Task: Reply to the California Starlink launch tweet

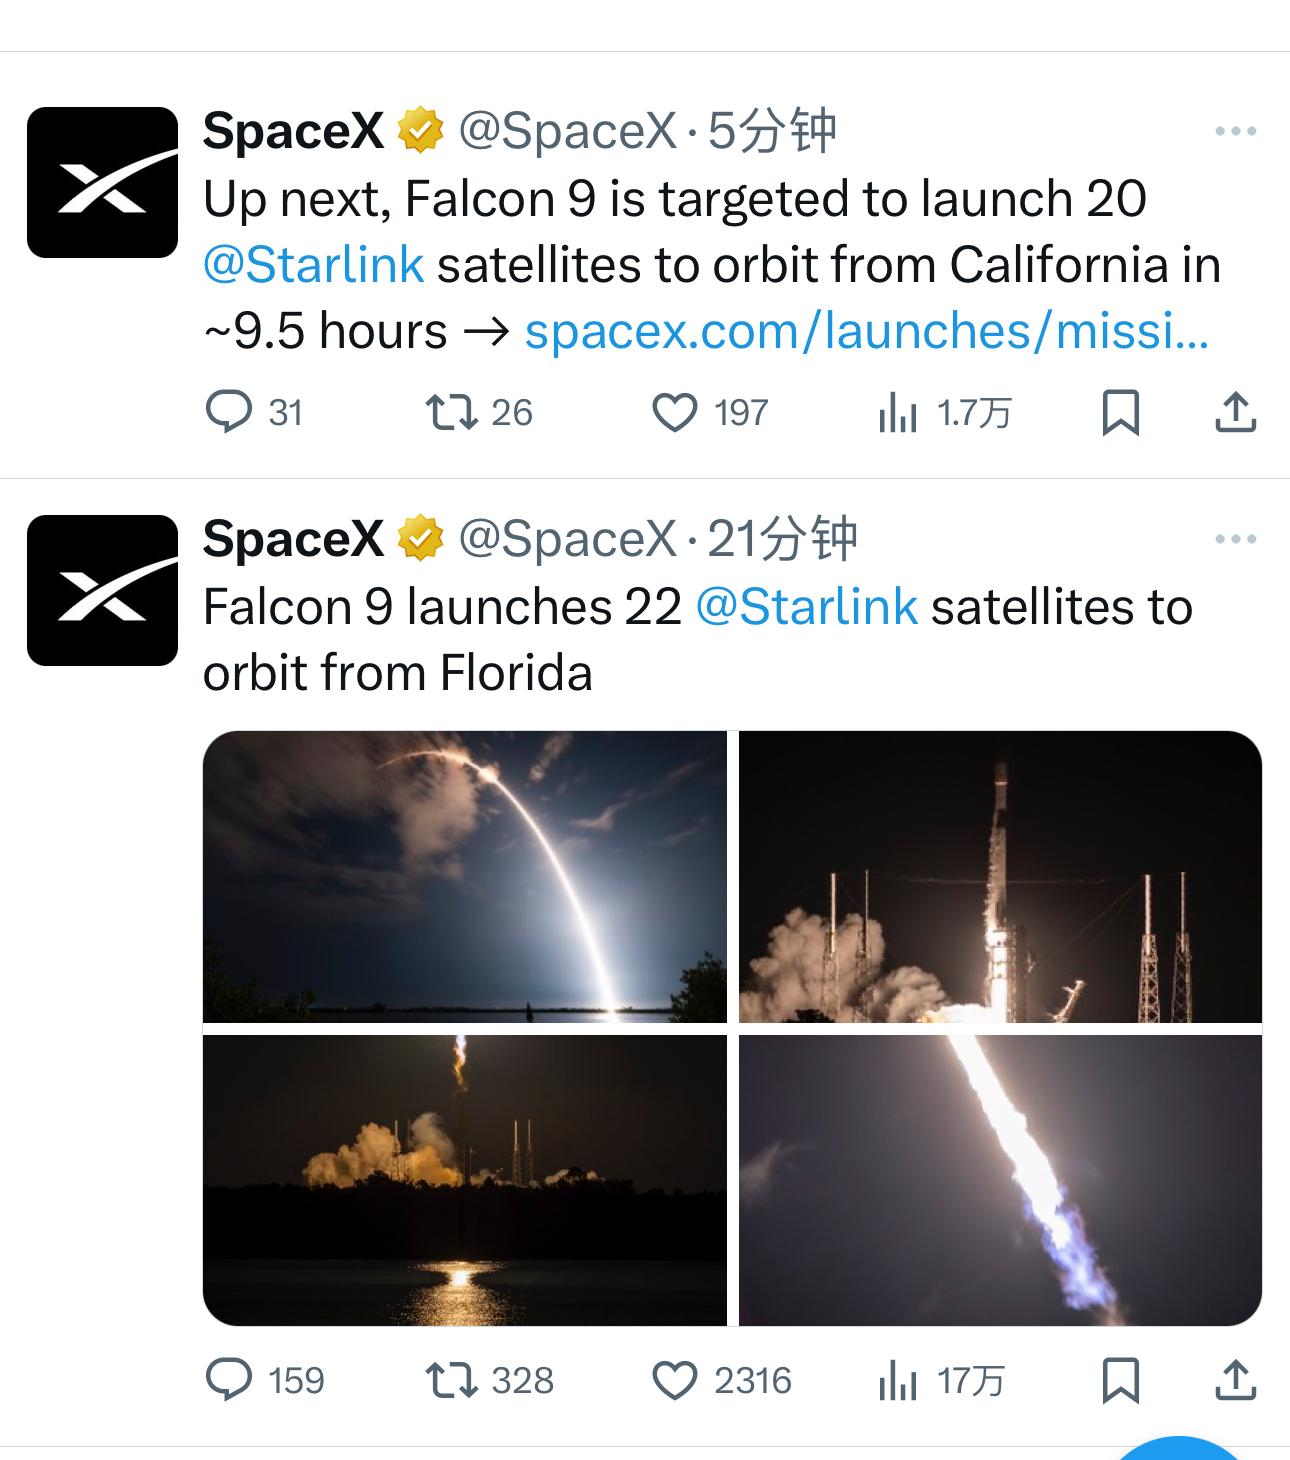Action: coord(229,412)
